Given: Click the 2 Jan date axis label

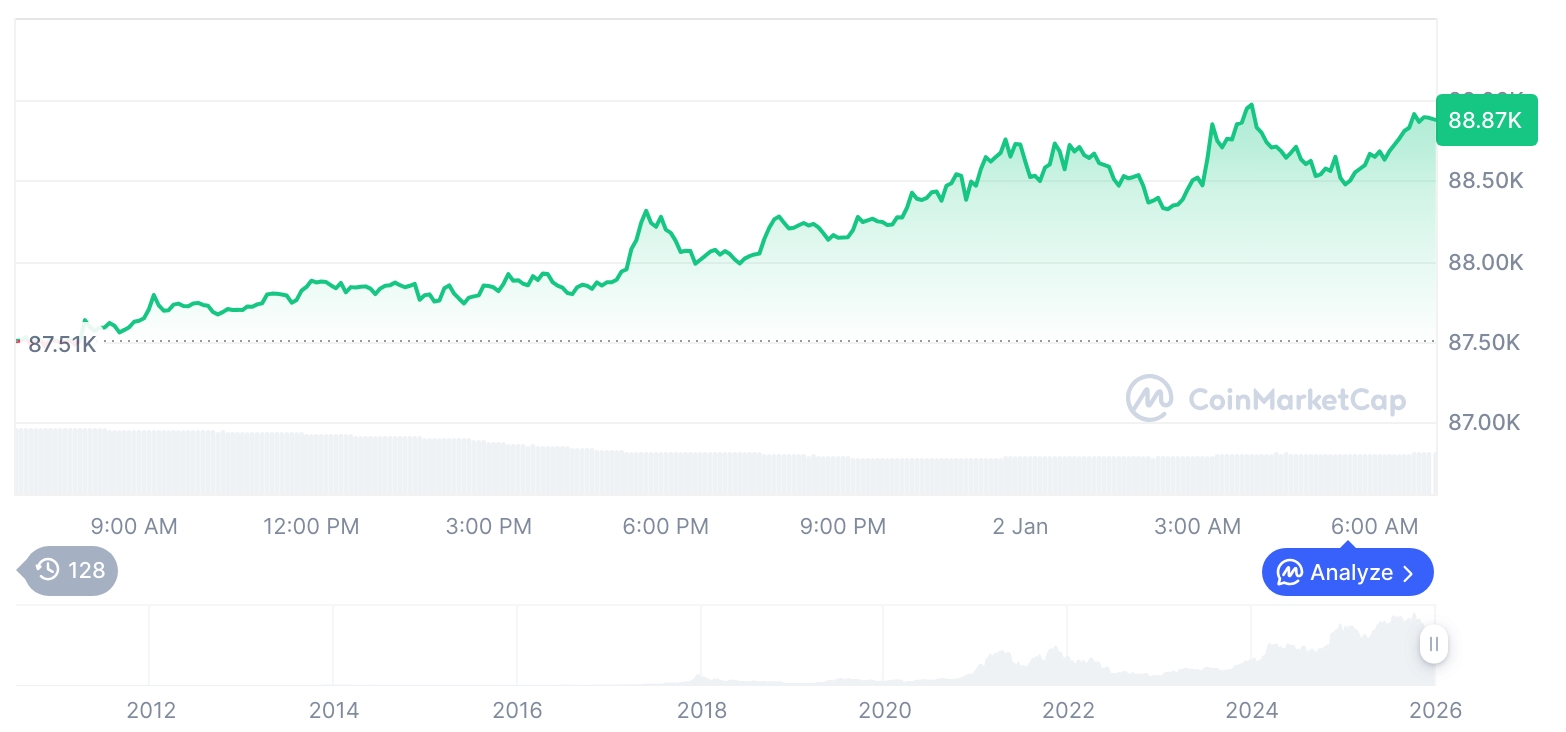Looking at the screenshot, I should pos(1020,526).
